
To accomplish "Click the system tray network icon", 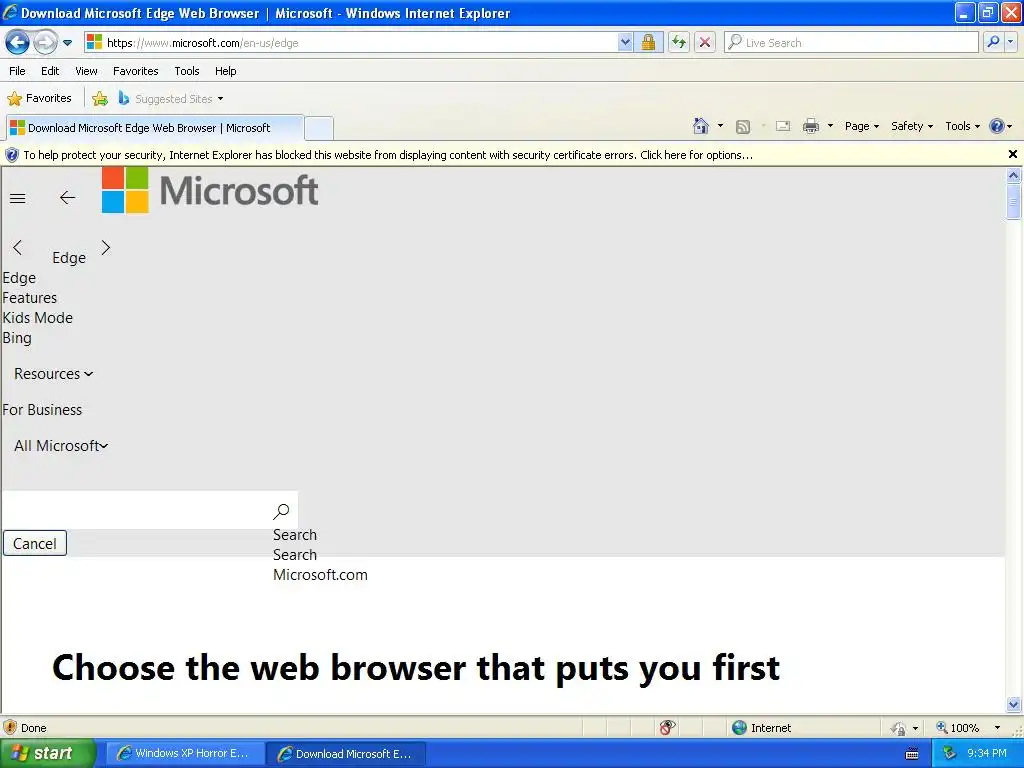I will pyautogui.click(x=950, y=754).
